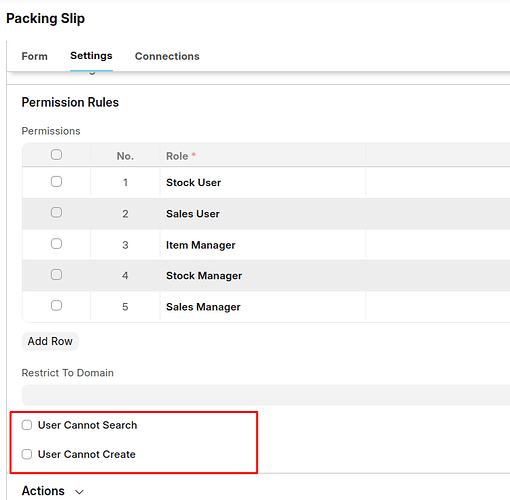Select the Settings tab
510x500 pixels.
coord(91,56)
